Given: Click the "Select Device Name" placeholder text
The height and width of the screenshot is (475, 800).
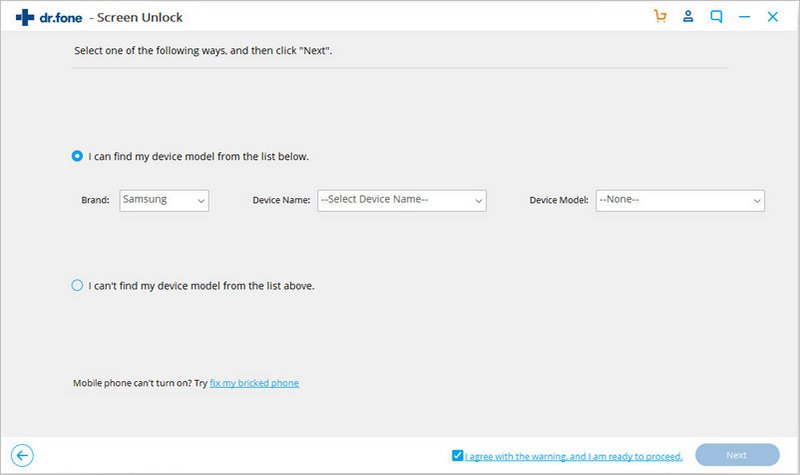Looking at the screenshot, I should (x=375, y=200).
